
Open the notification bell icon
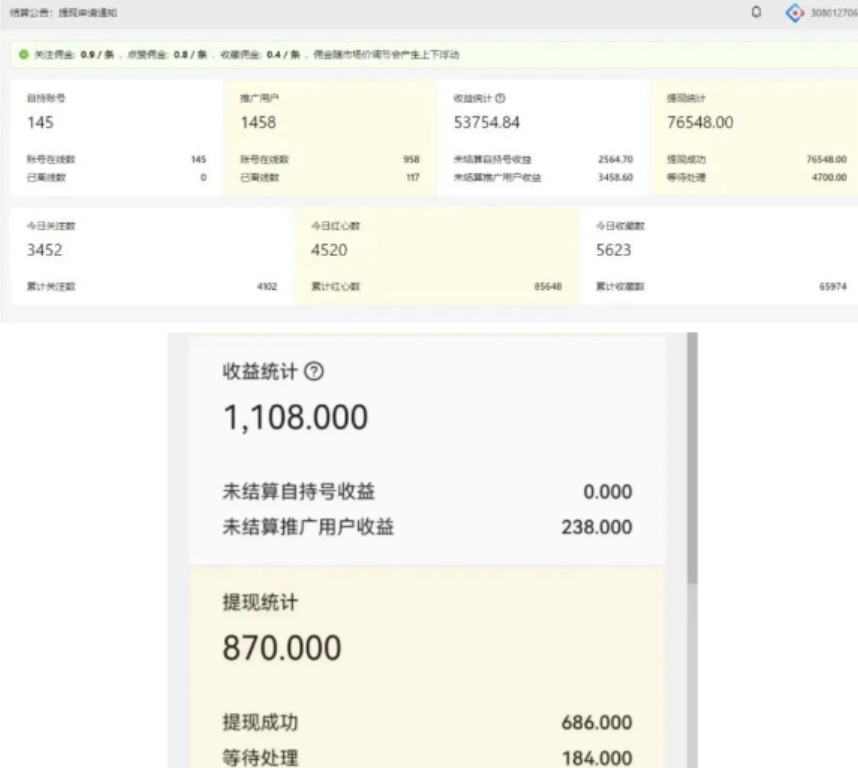click(x=756, y=12)
